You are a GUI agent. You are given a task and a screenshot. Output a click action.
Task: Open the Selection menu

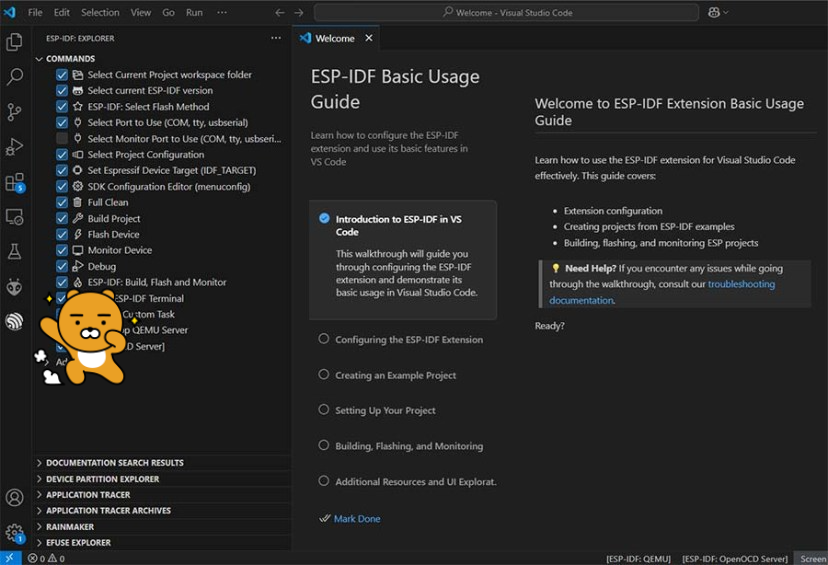coord(100,12)
